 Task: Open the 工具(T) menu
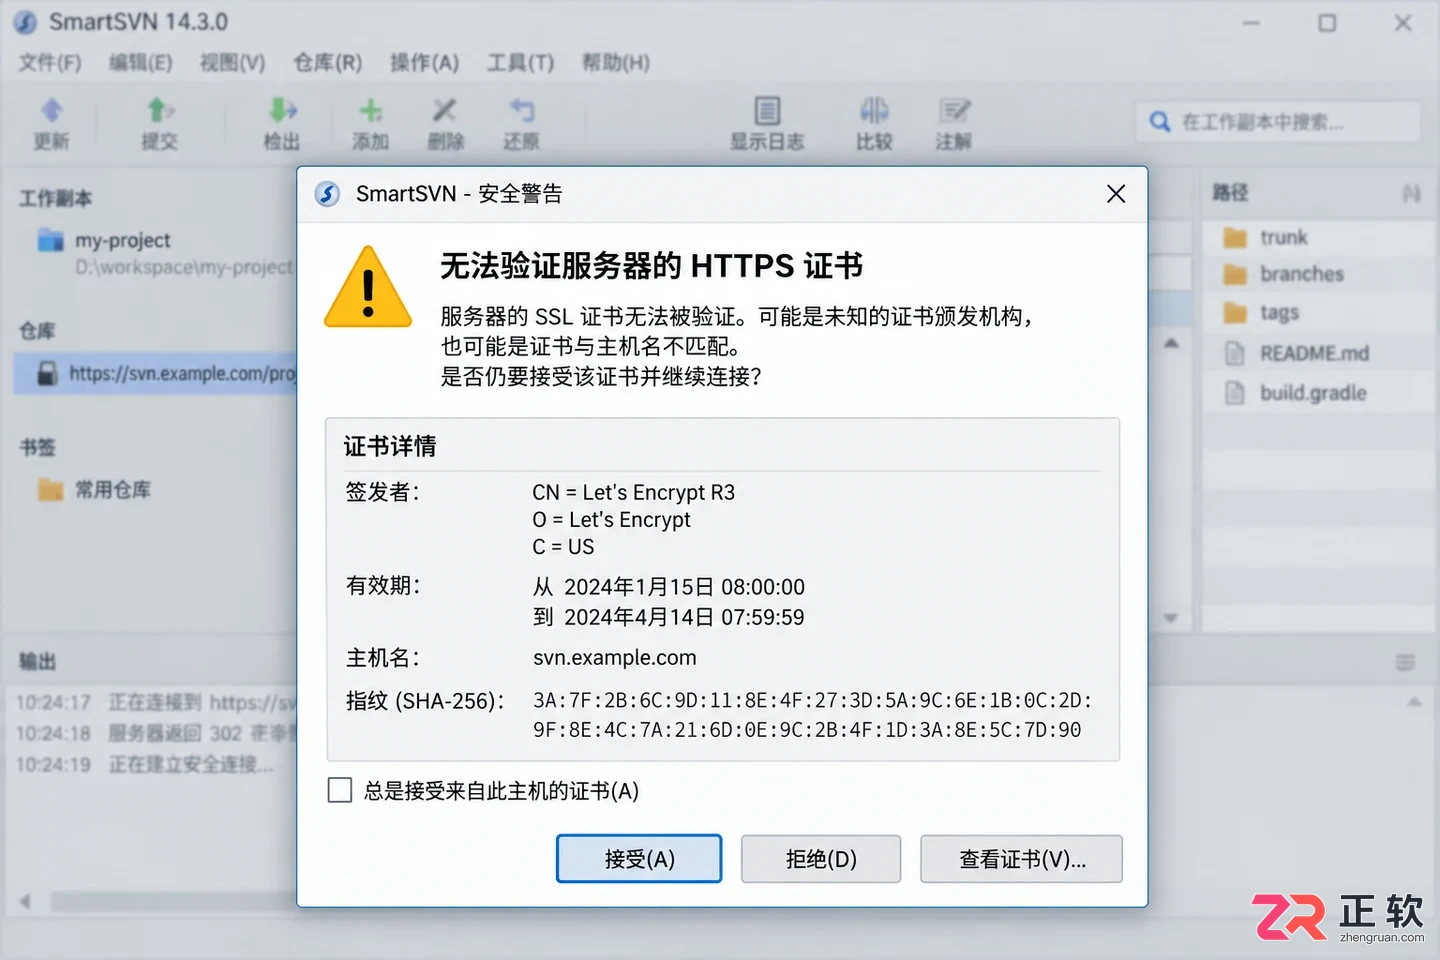pyautogui.click(x=520, y=63)
